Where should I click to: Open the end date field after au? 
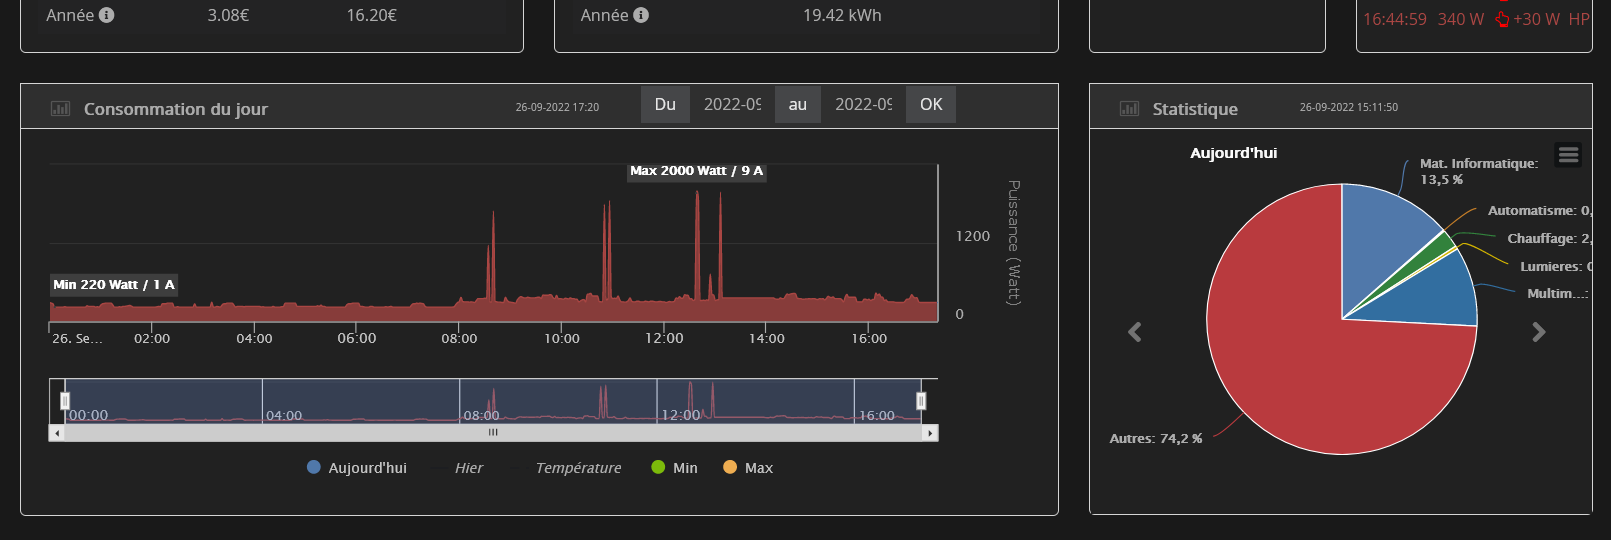[x=863, y=105]
